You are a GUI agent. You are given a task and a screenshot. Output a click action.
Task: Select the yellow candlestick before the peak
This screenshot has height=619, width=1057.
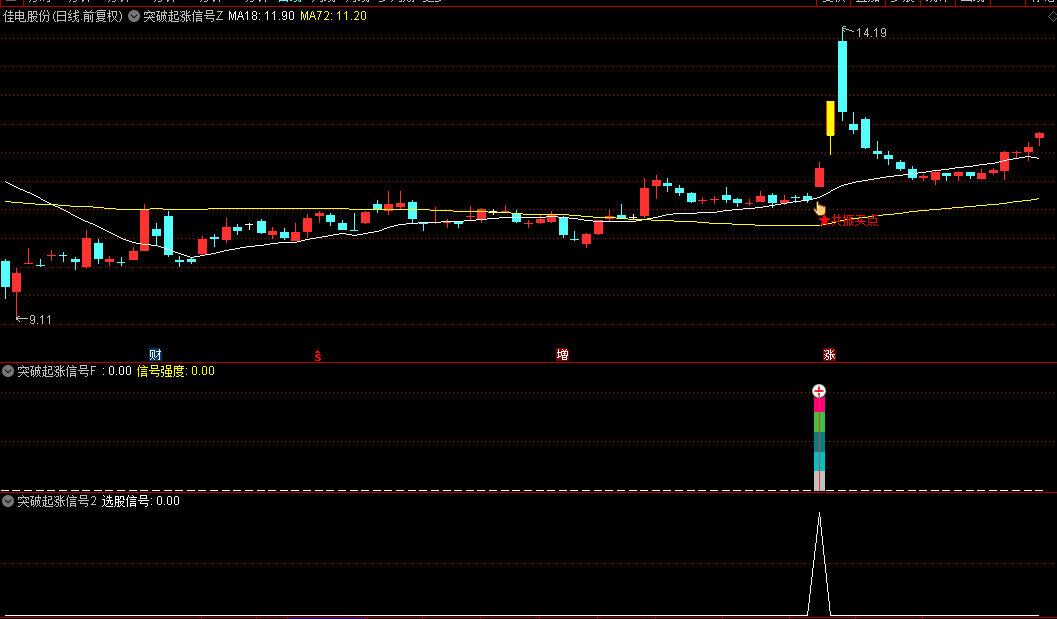point(830,119)
